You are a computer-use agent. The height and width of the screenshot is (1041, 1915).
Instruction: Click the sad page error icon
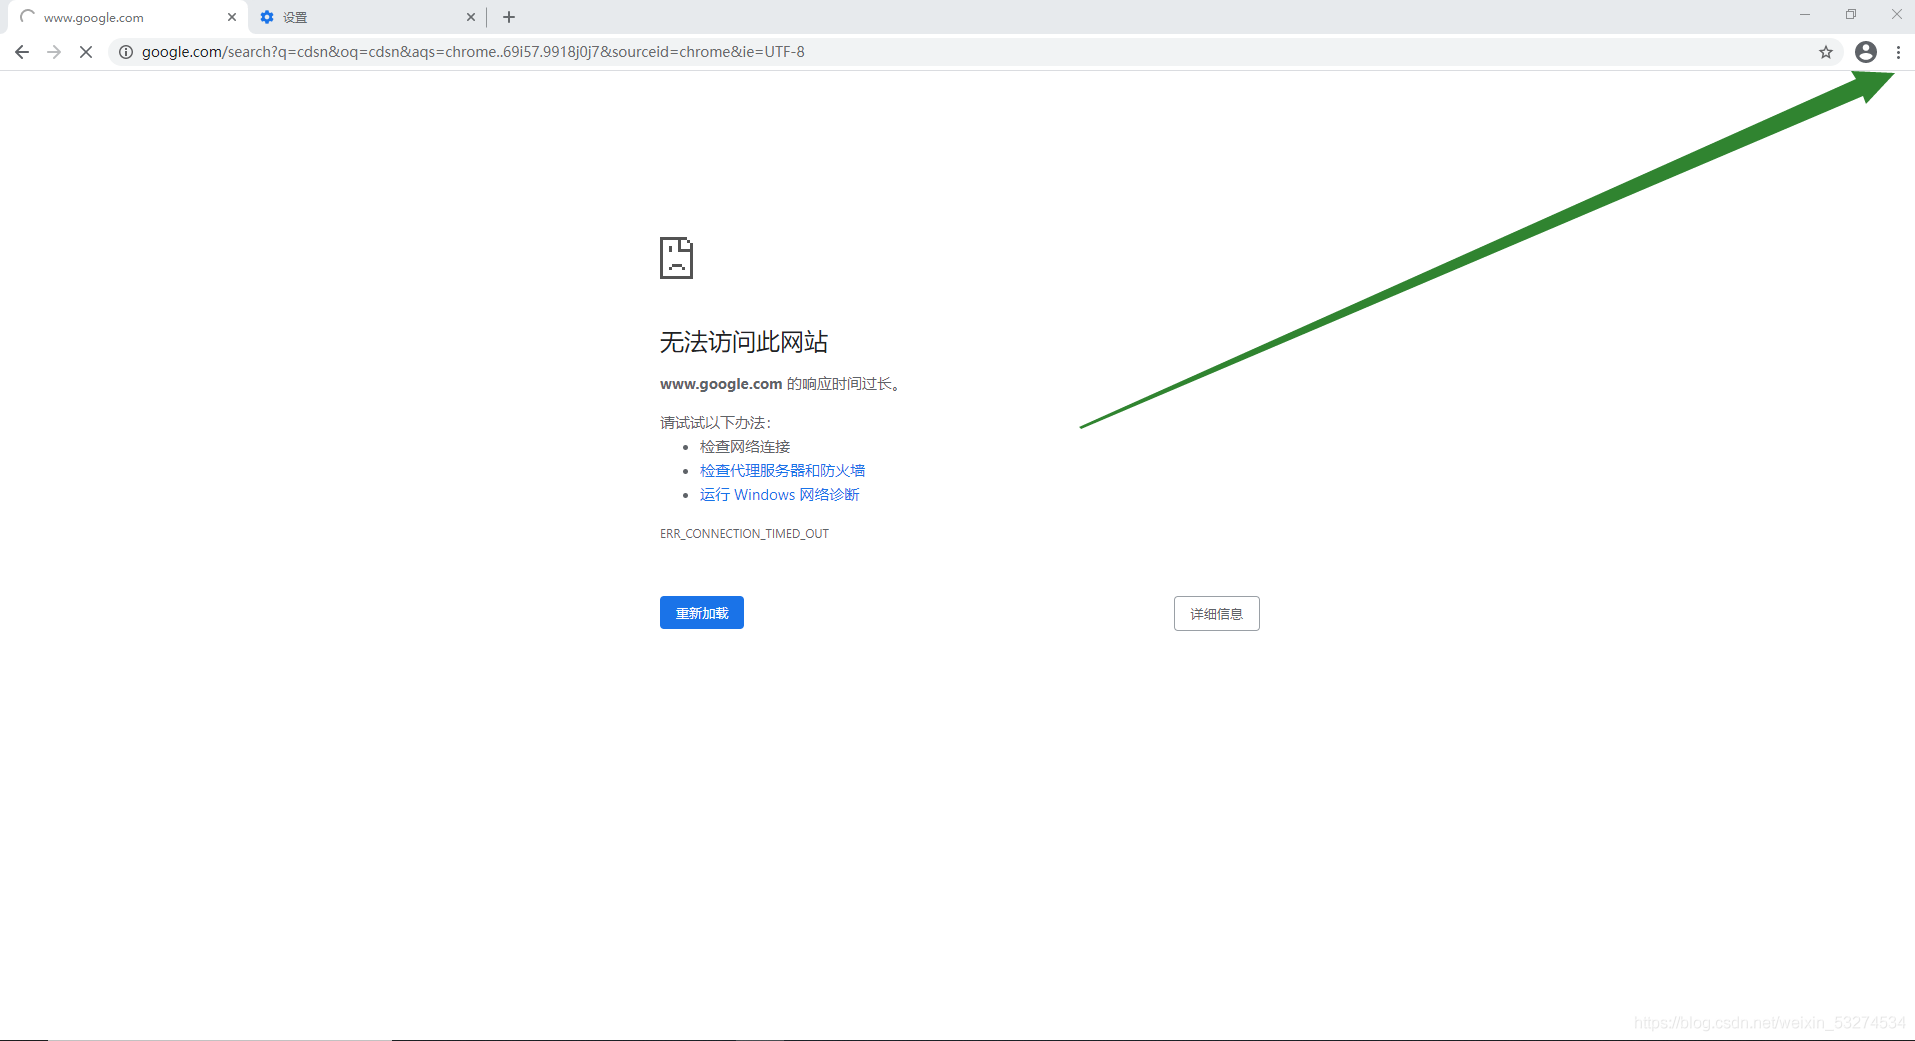pyautogui.click(x=676, y=258)
